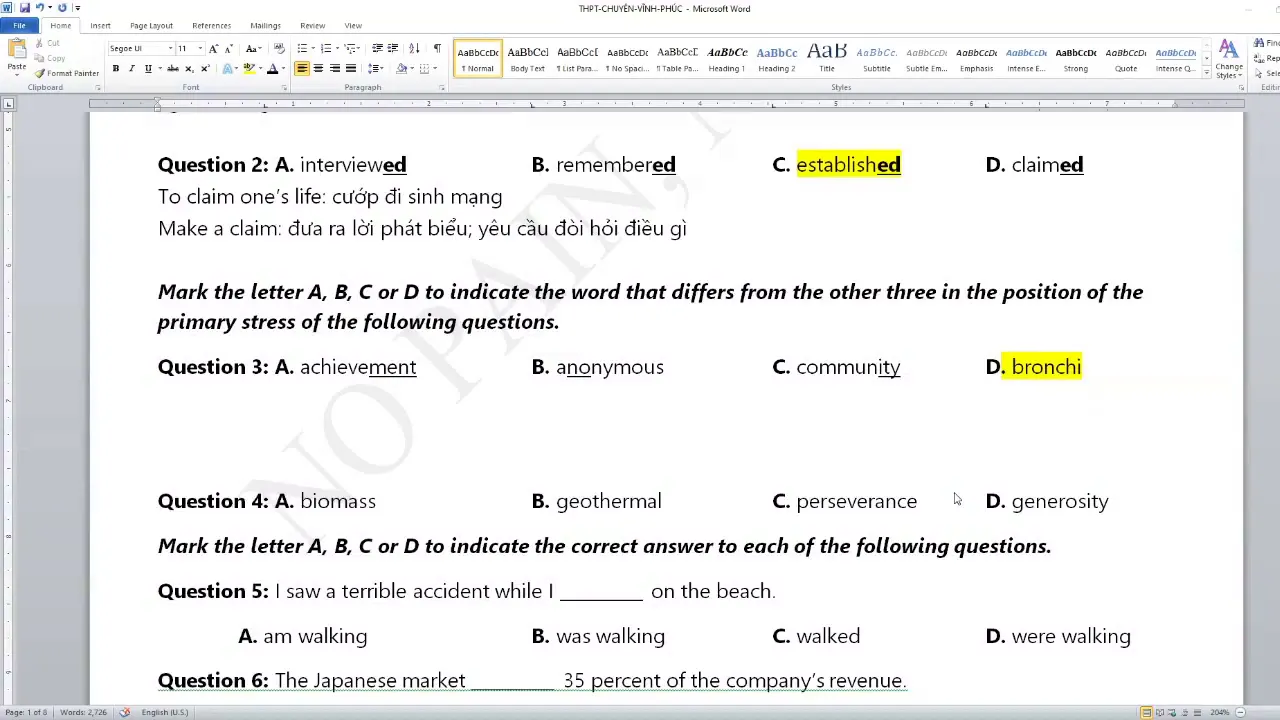
Task: Switch to the View tab
Action: pos(353,25)
